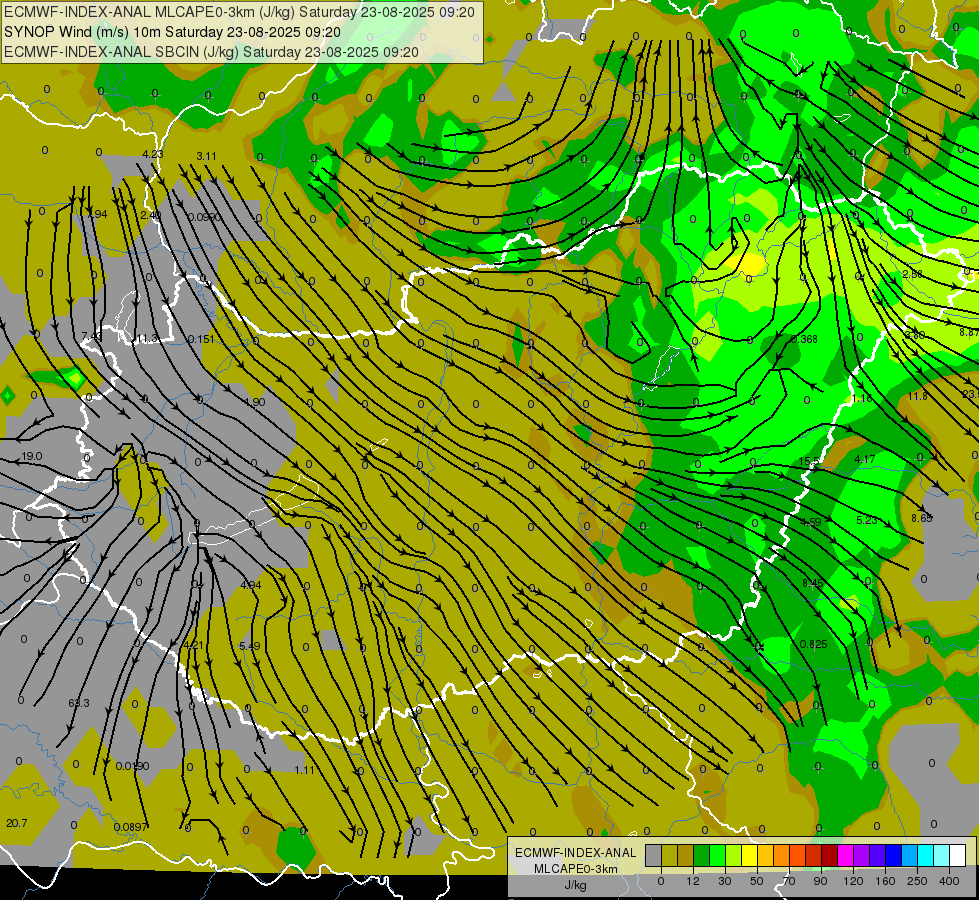This screenshot has height=900, width=979.
Task: Click the dark red legend swatch
Action: (830, 855)
